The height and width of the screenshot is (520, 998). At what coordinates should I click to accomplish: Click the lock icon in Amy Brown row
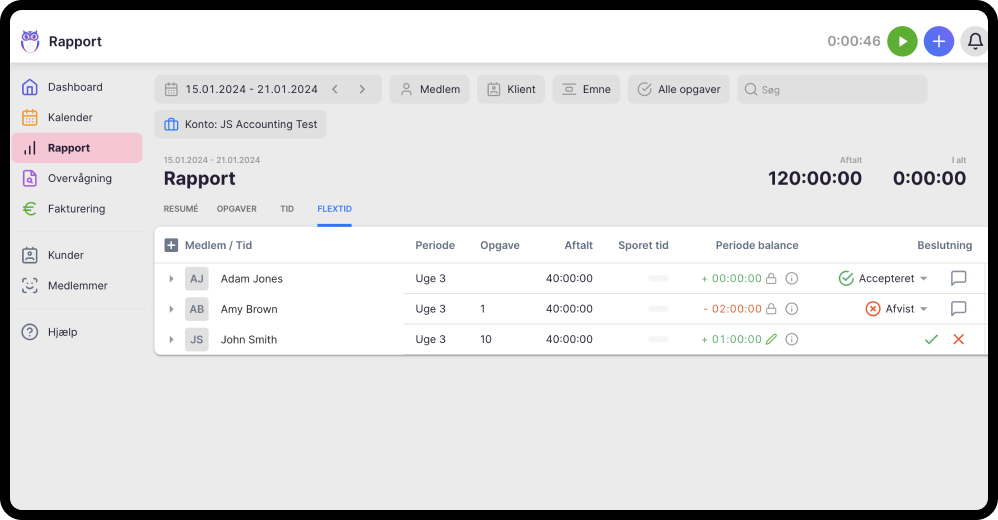click(x=771, y=309)
